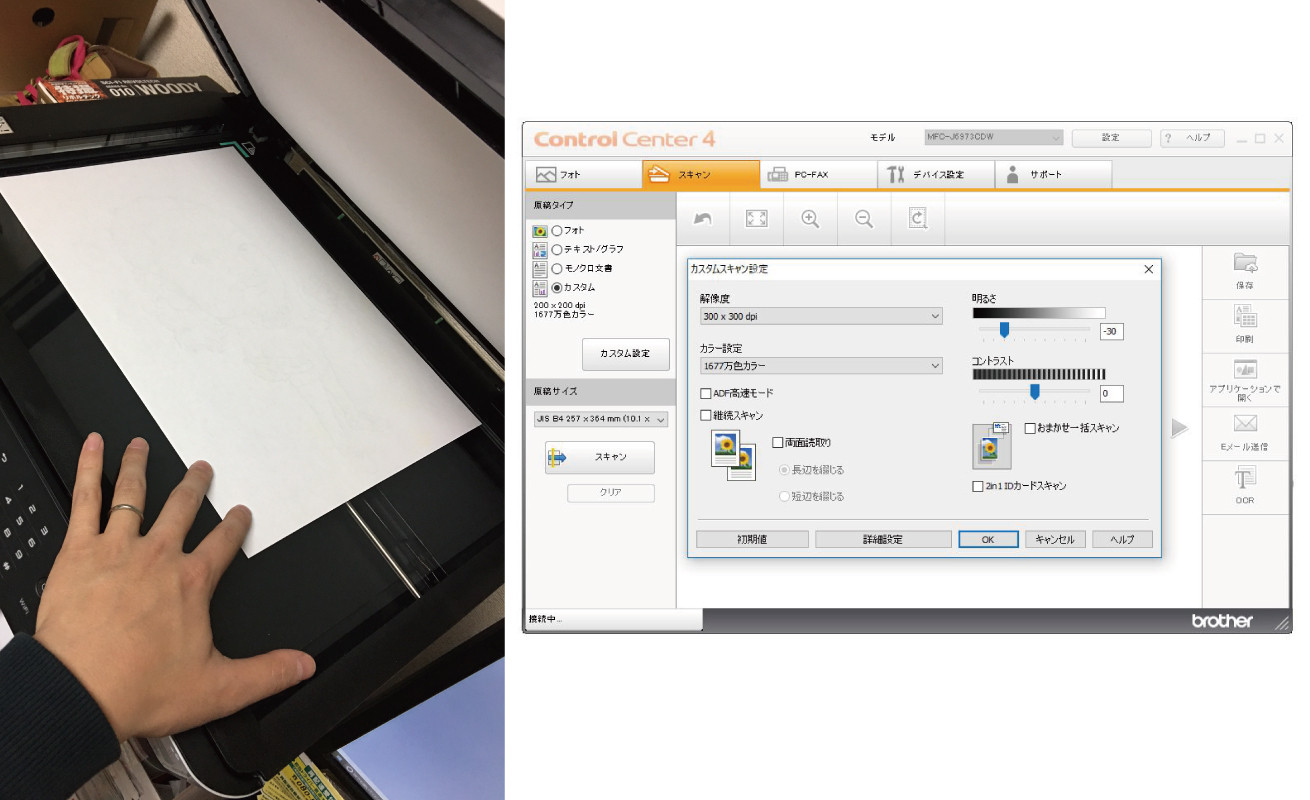Image resolution: width=1310 pixels, height=800 pixels.
Task: Click the アプリケーションで開く icon
Action: (x=1245, y=369)
